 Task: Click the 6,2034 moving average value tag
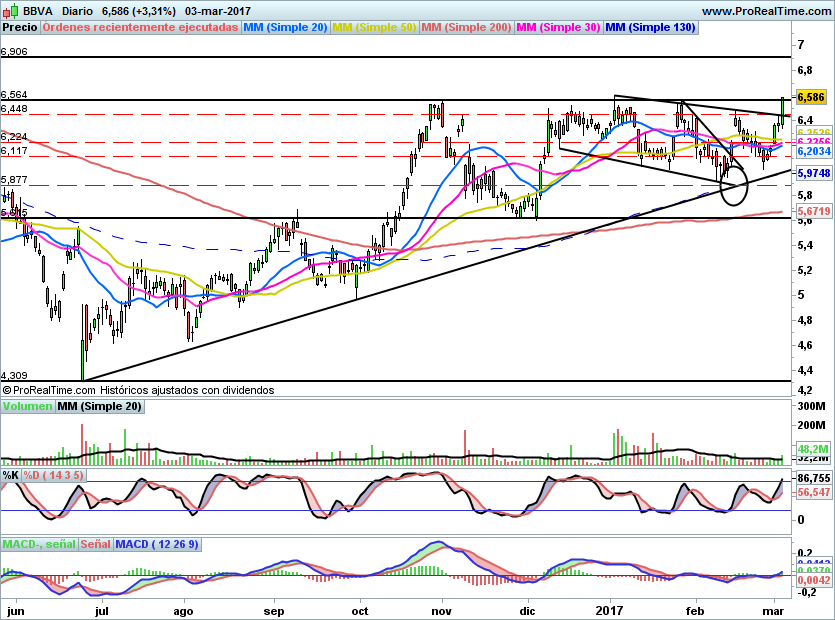tap(814, 151)
